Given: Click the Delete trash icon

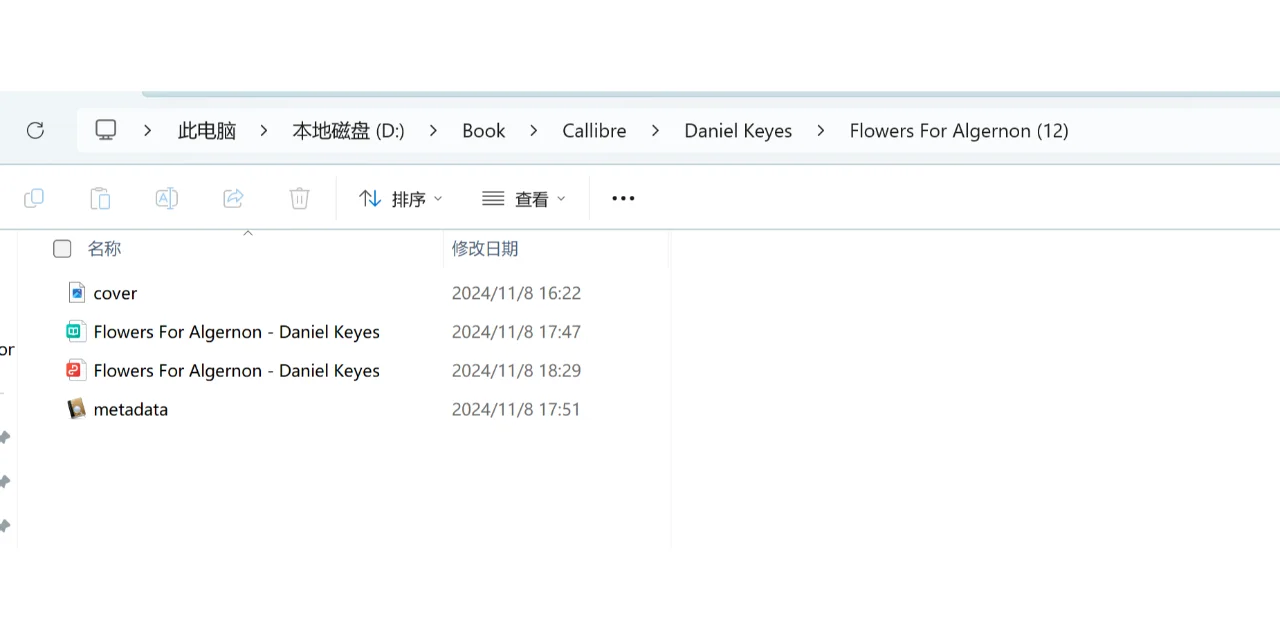Looking at the screenshot, I should tap(299, 198).
